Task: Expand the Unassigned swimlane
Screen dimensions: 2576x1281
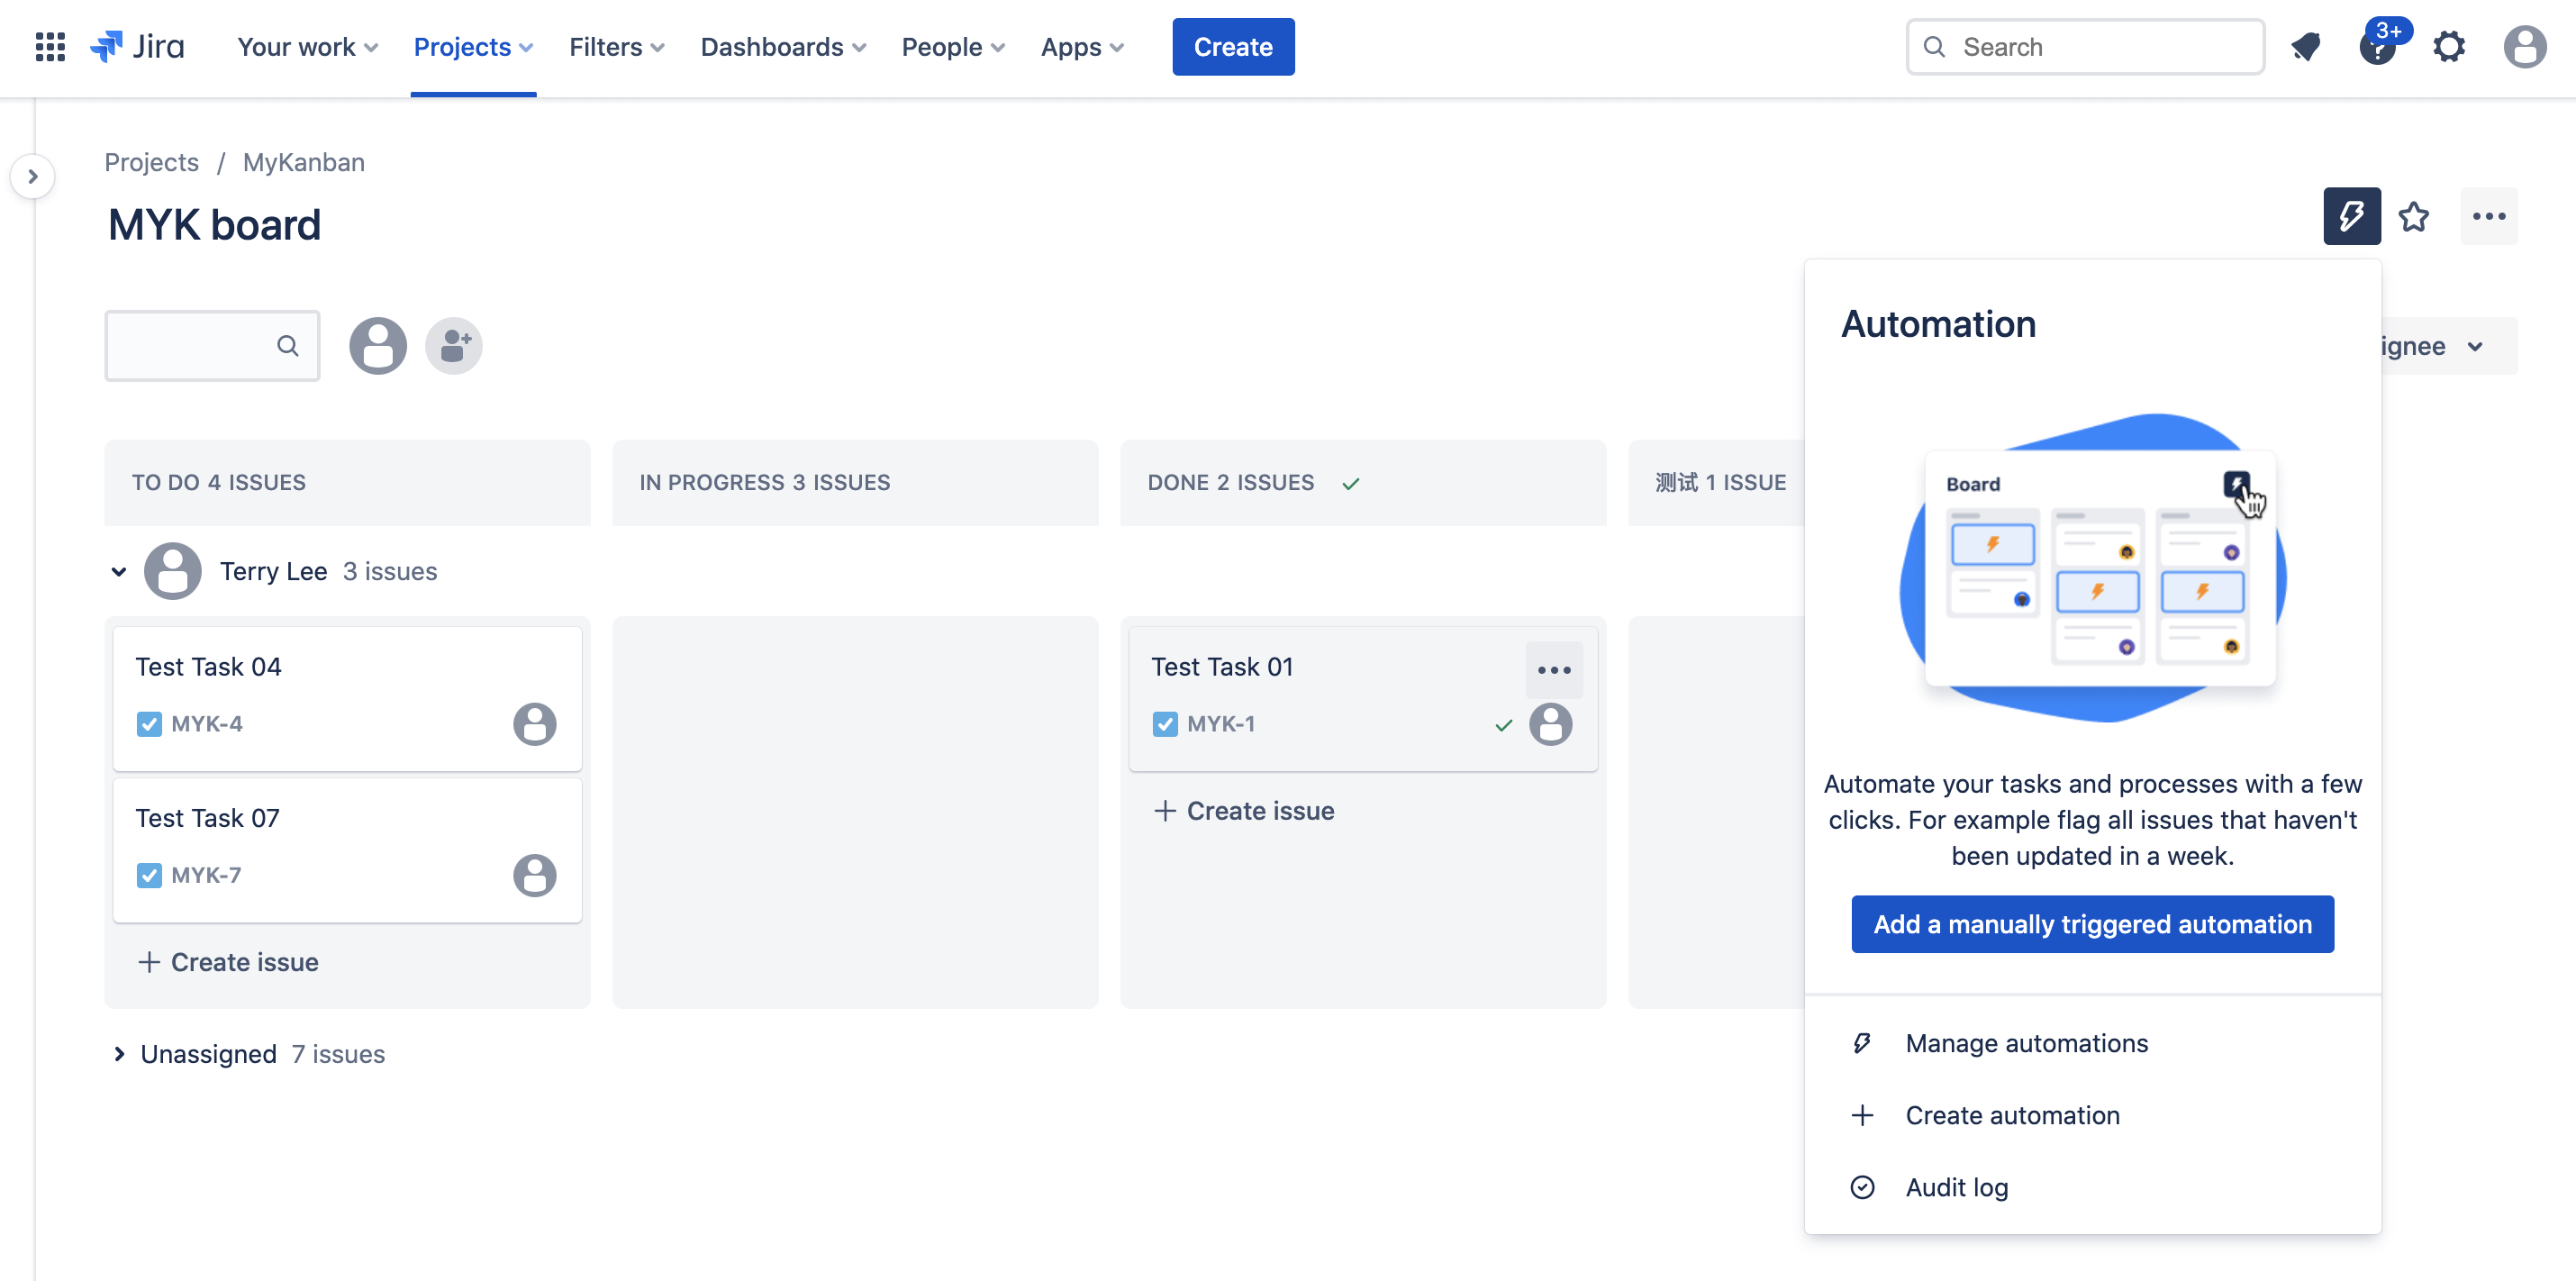Action: click(119, 1054)
